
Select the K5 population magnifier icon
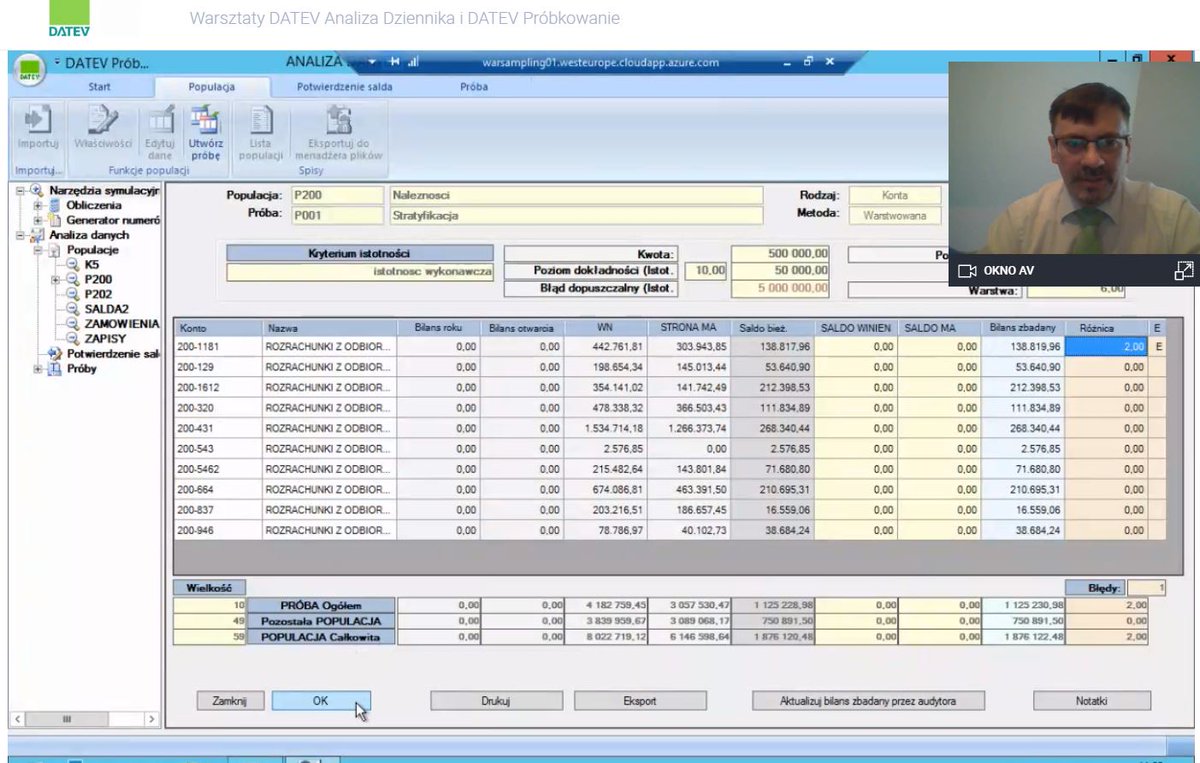pyautogui.click(x=73, y=265)
